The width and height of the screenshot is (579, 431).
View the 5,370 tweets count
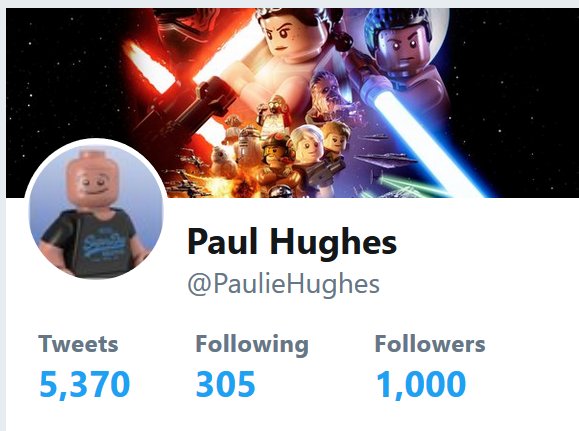[x=85, y=385]
